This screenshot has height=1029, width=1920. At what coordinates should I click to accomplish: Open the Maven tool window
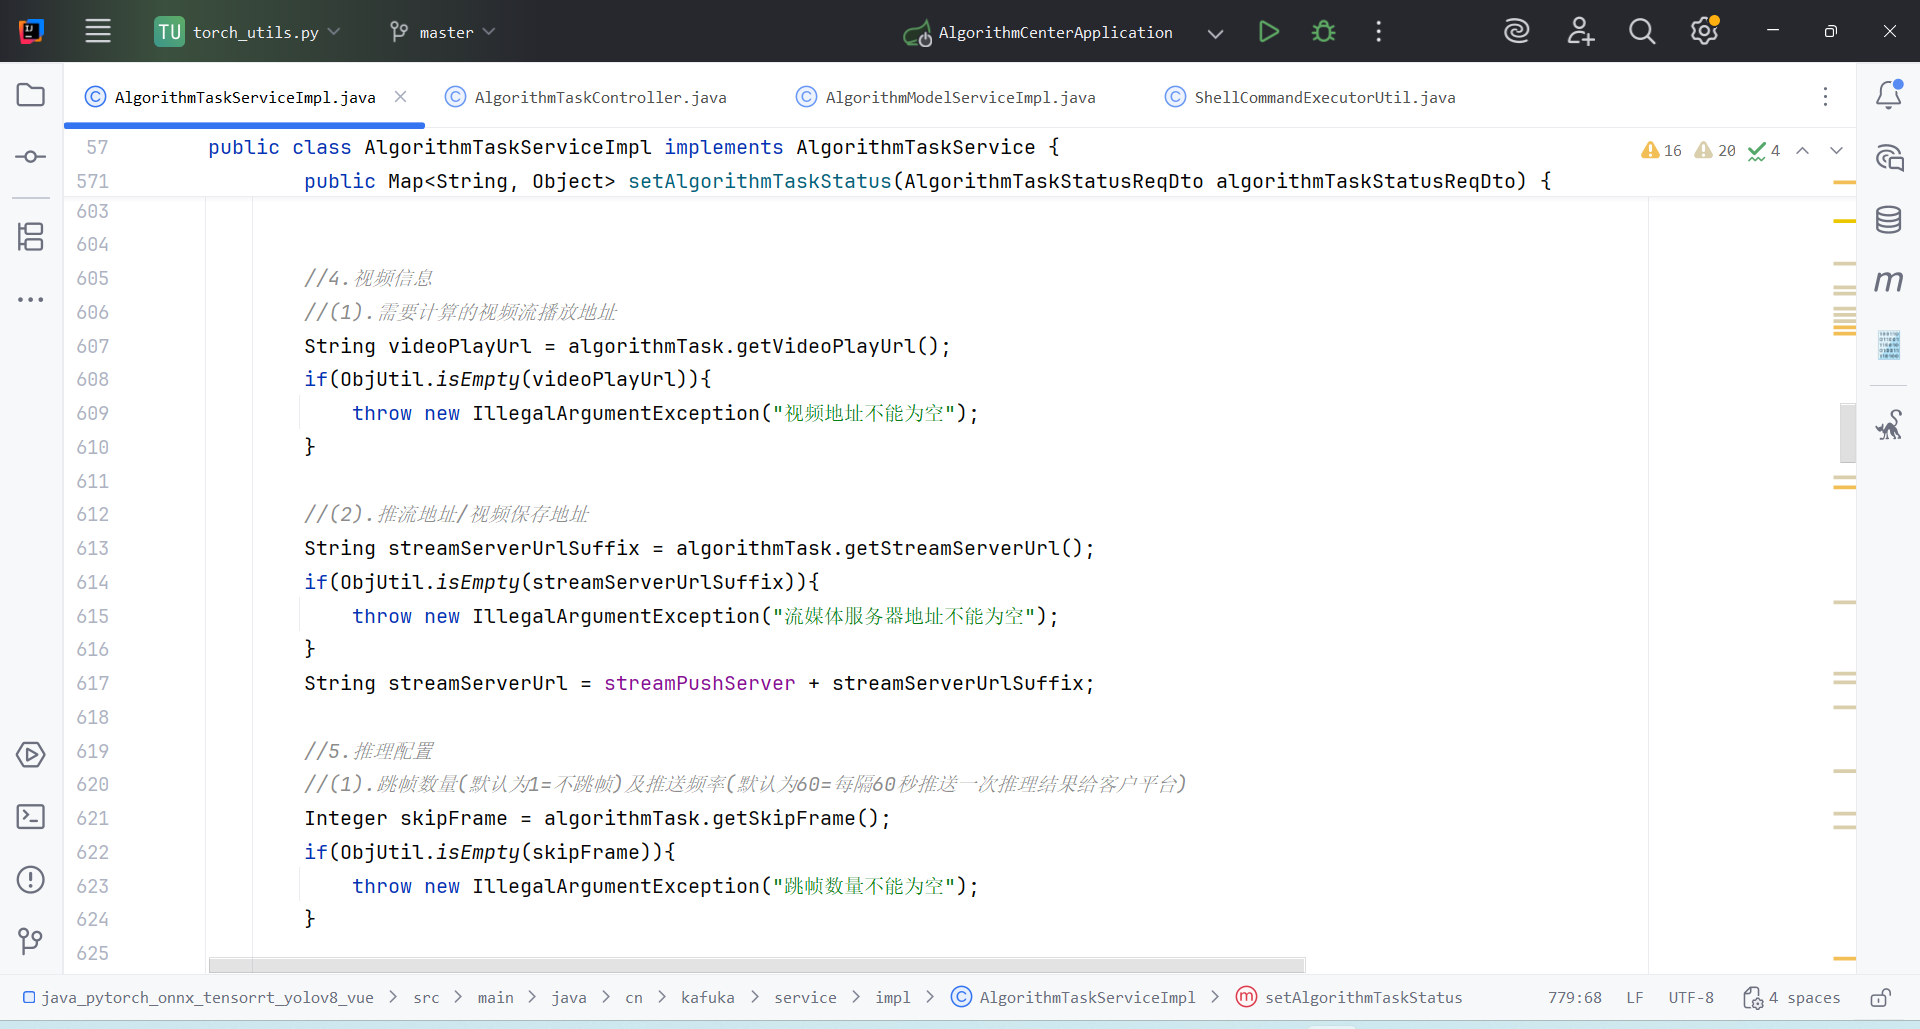click(x=1889, y=281)
